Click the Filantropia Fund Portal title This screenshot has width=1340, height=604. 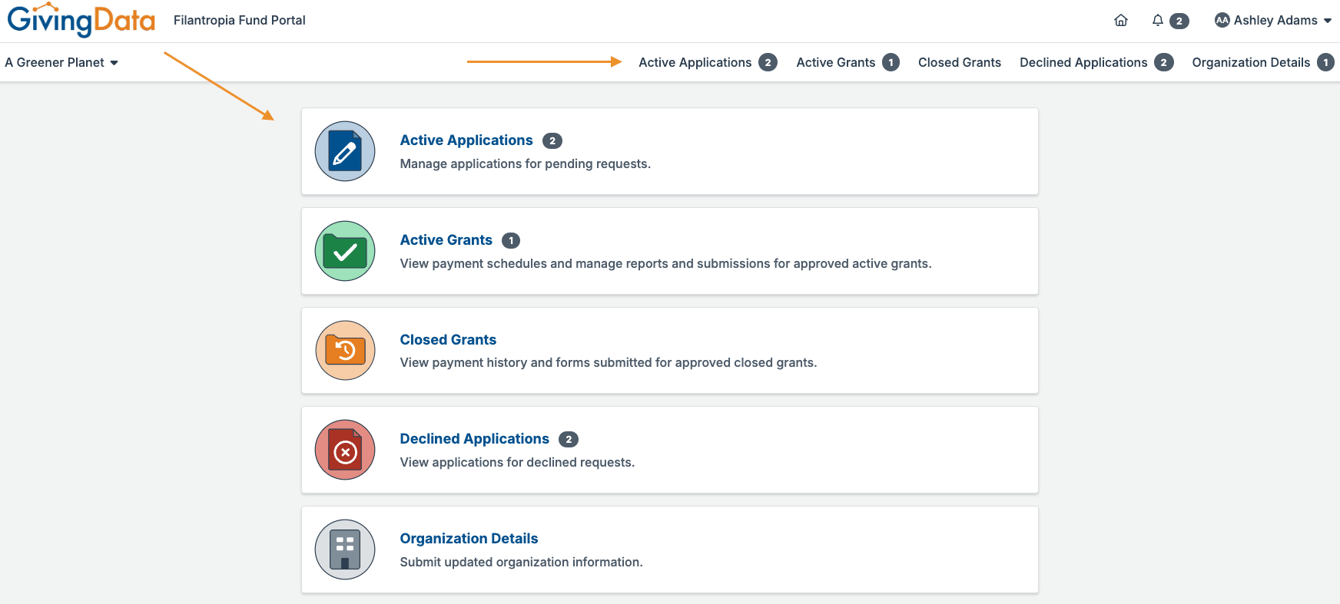click(x=239, y=19)
